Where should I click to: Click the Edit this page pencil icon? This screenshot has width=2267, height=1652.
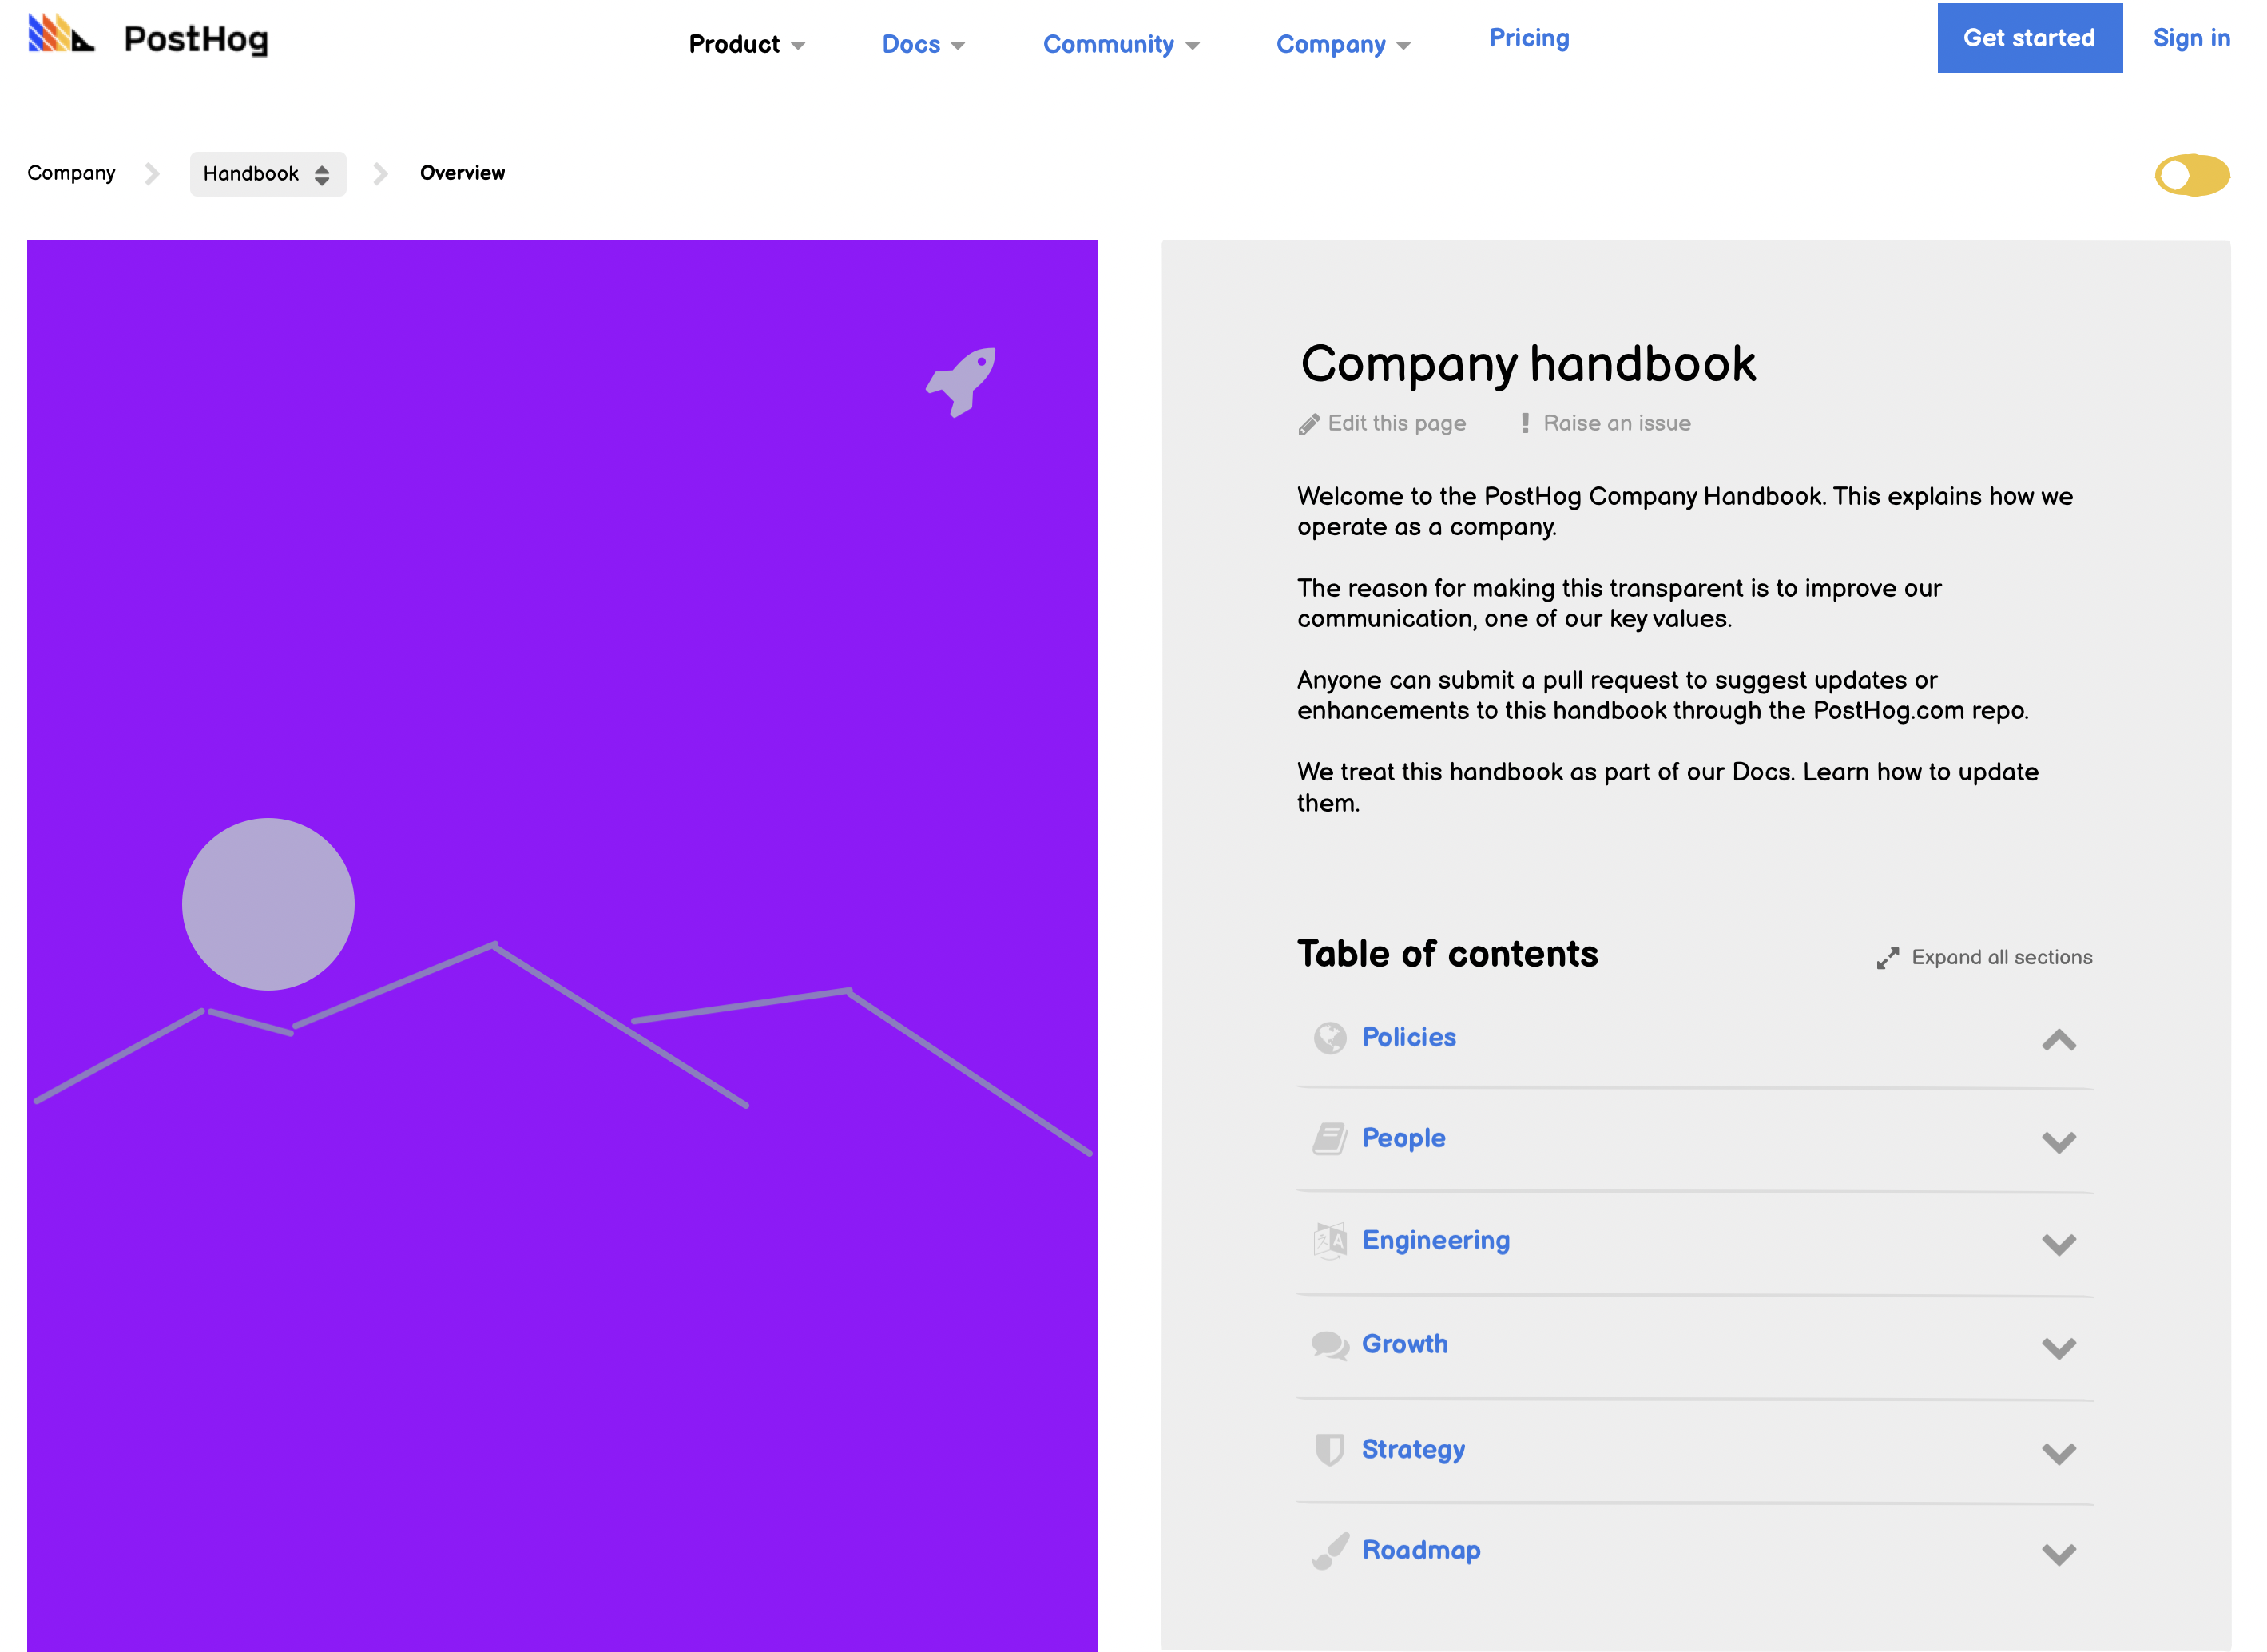pyautogui.click(x=1310, y=423)
